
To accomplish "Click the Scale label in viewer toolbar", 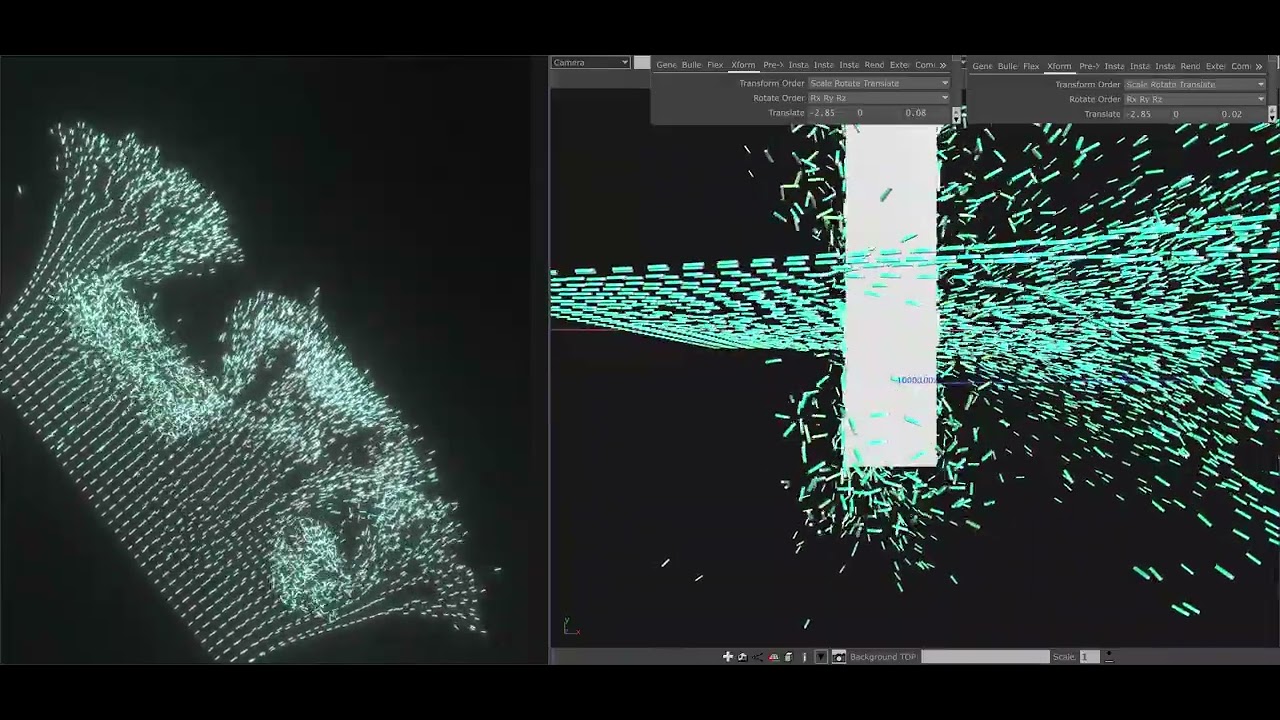I will 1064,657.
